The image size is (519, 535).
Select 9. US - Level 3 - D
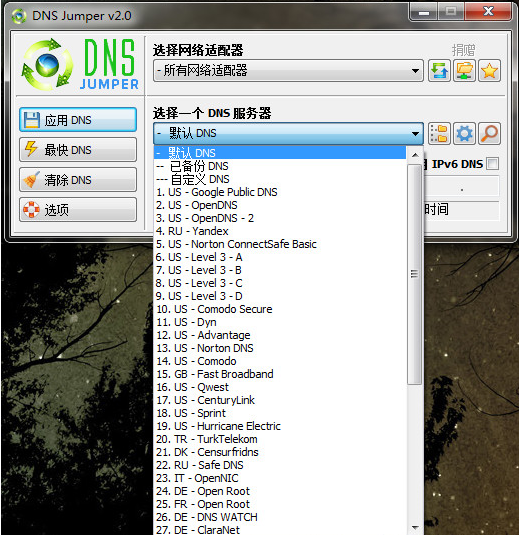point(280,296)
